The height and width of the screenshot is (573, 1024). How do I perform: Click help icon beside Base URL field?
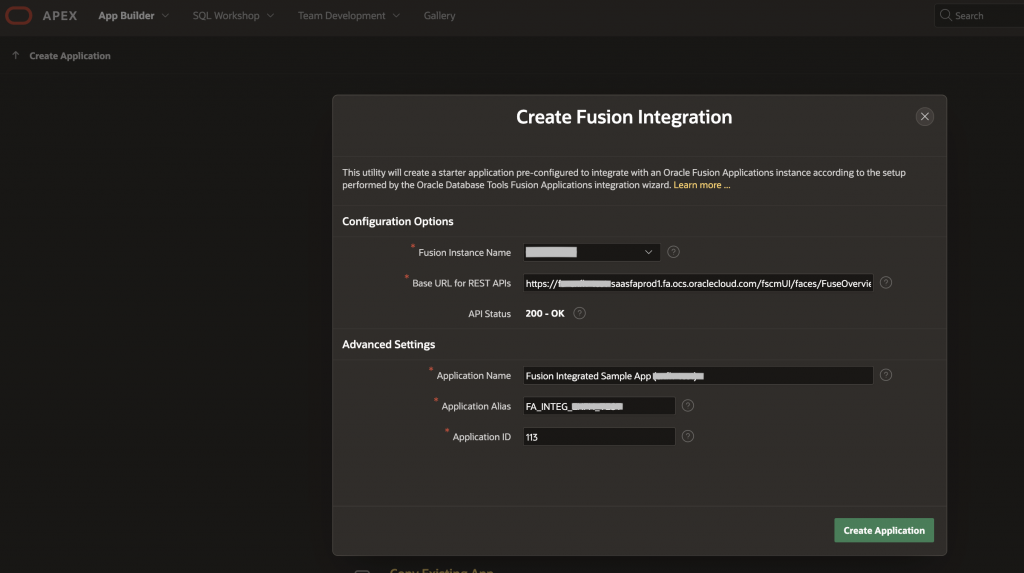point(886,283)
